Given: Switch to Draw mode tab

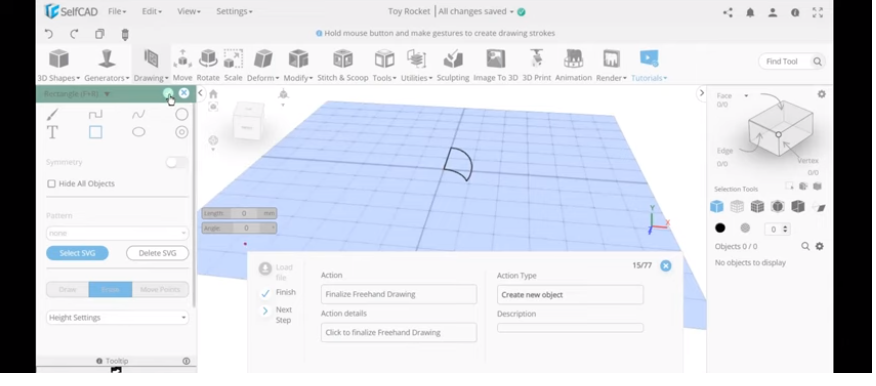Looking at the screenshot, I should (x=68, y=289).
